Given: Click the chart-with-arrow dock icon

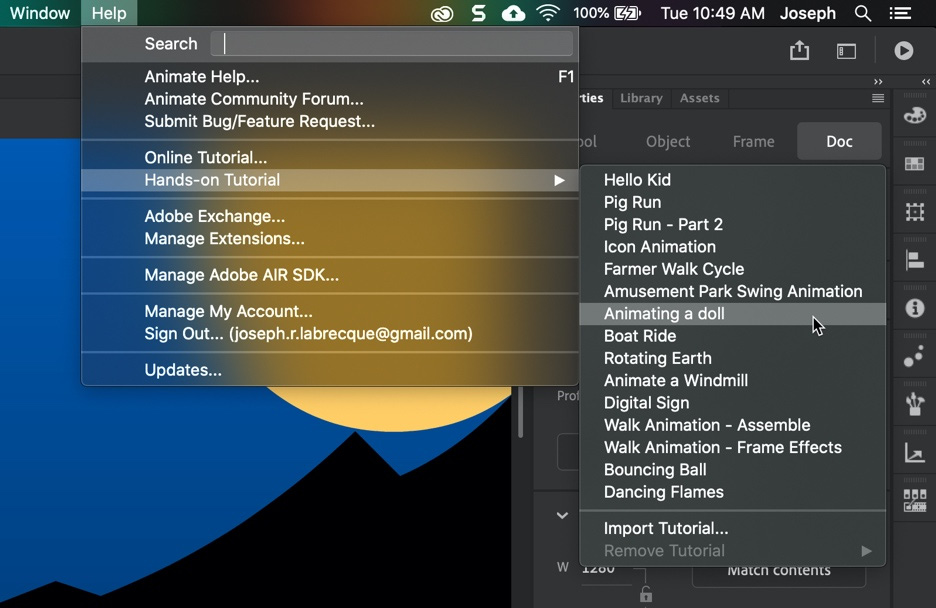Looking at the screenshot, I should tap(915, 453).
